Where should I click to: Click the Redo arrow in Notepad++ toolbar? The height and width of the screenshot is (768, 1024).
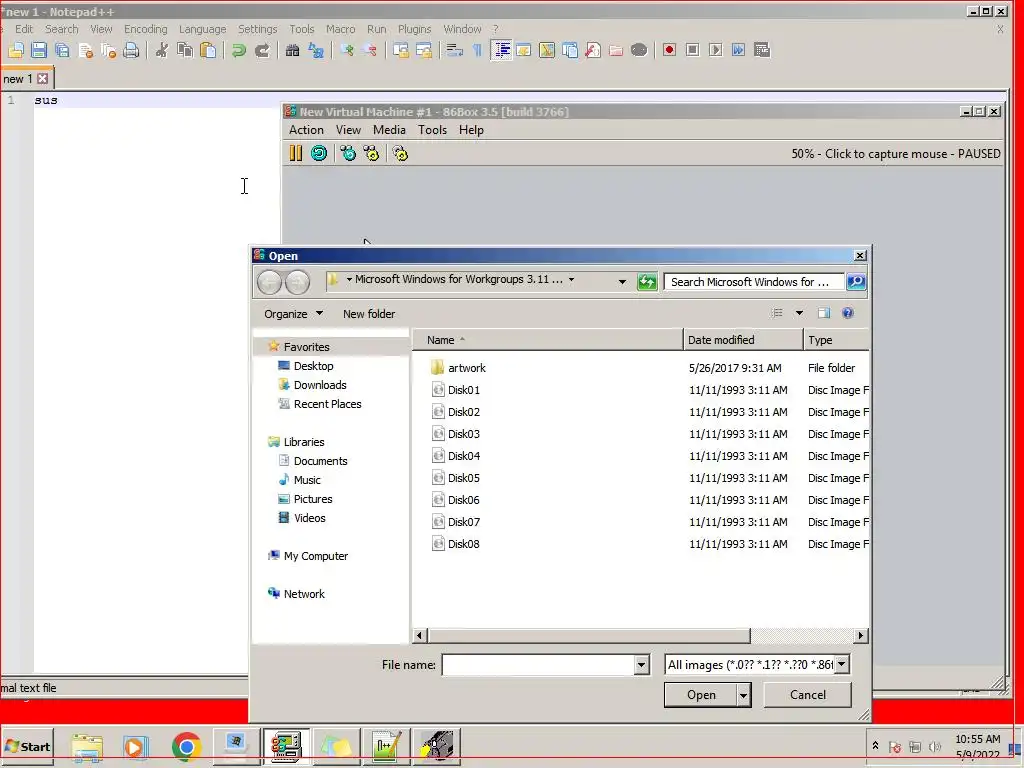click(x=262, y=50)
